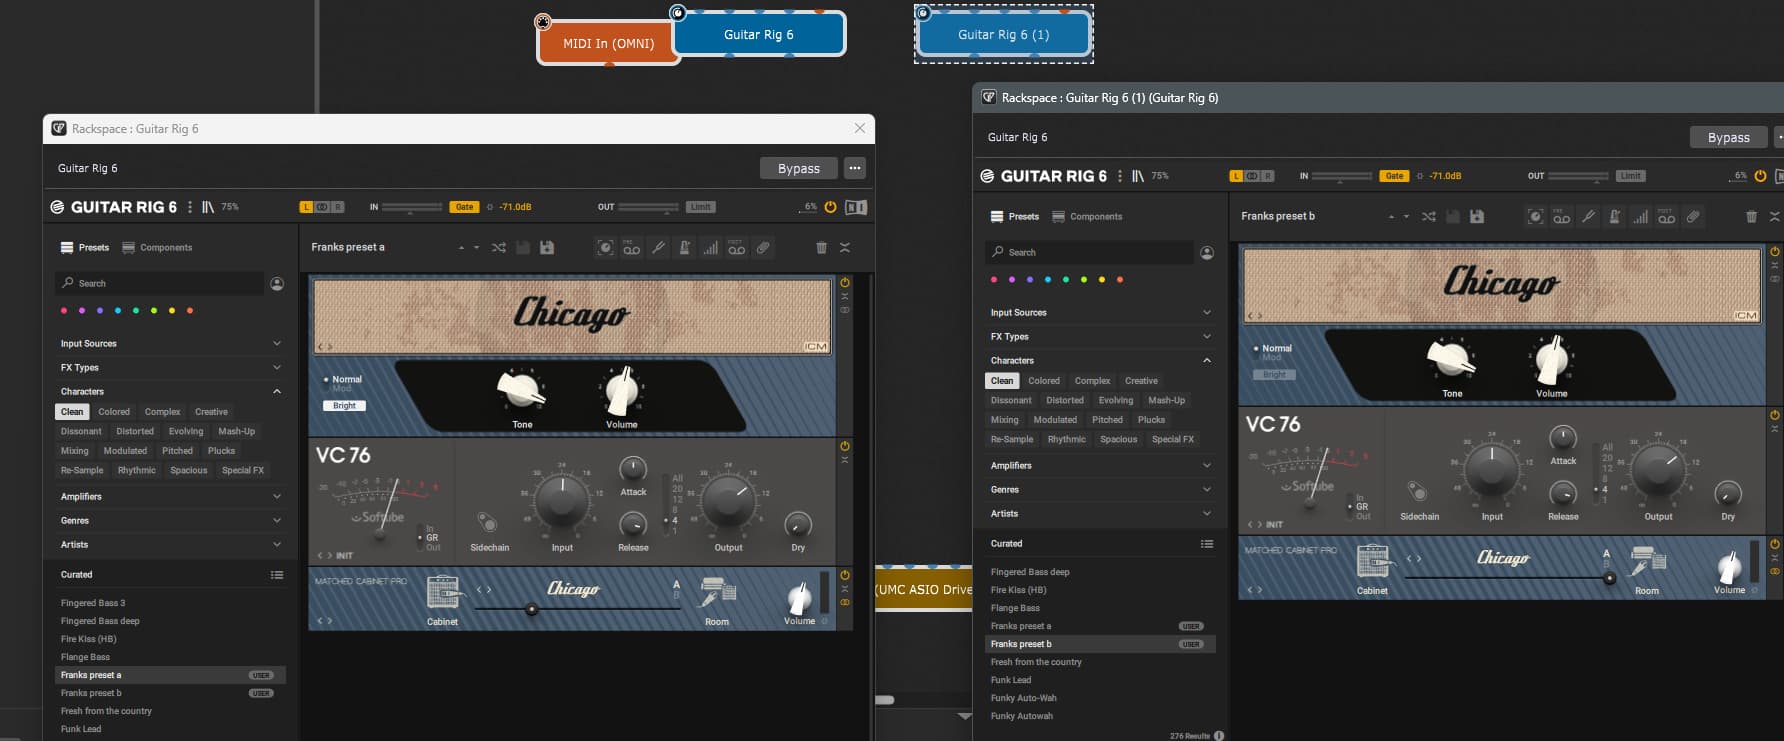Open metronome icon in right Guitar Rig toolbar
This screenshot has width=1784, height=741.
tap(1615, 216)
